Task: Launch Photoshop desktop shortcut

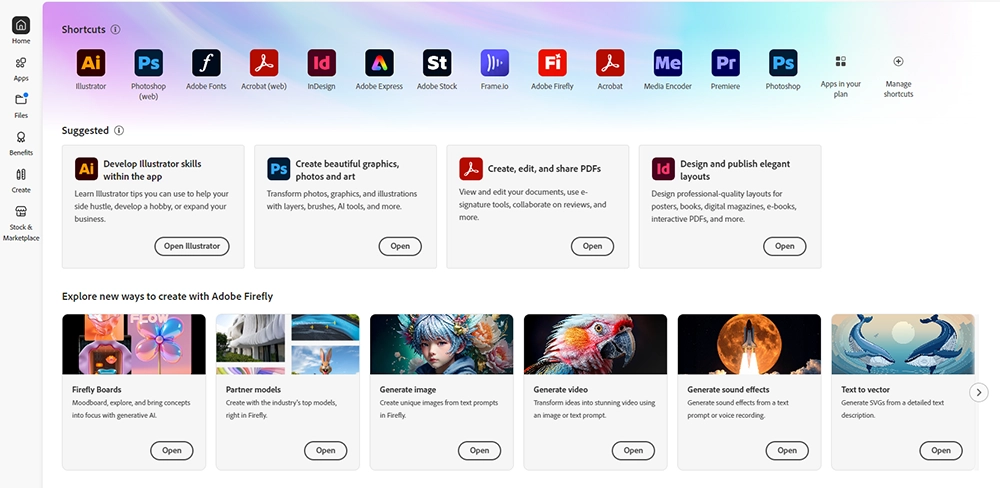Action: [783, 63]
